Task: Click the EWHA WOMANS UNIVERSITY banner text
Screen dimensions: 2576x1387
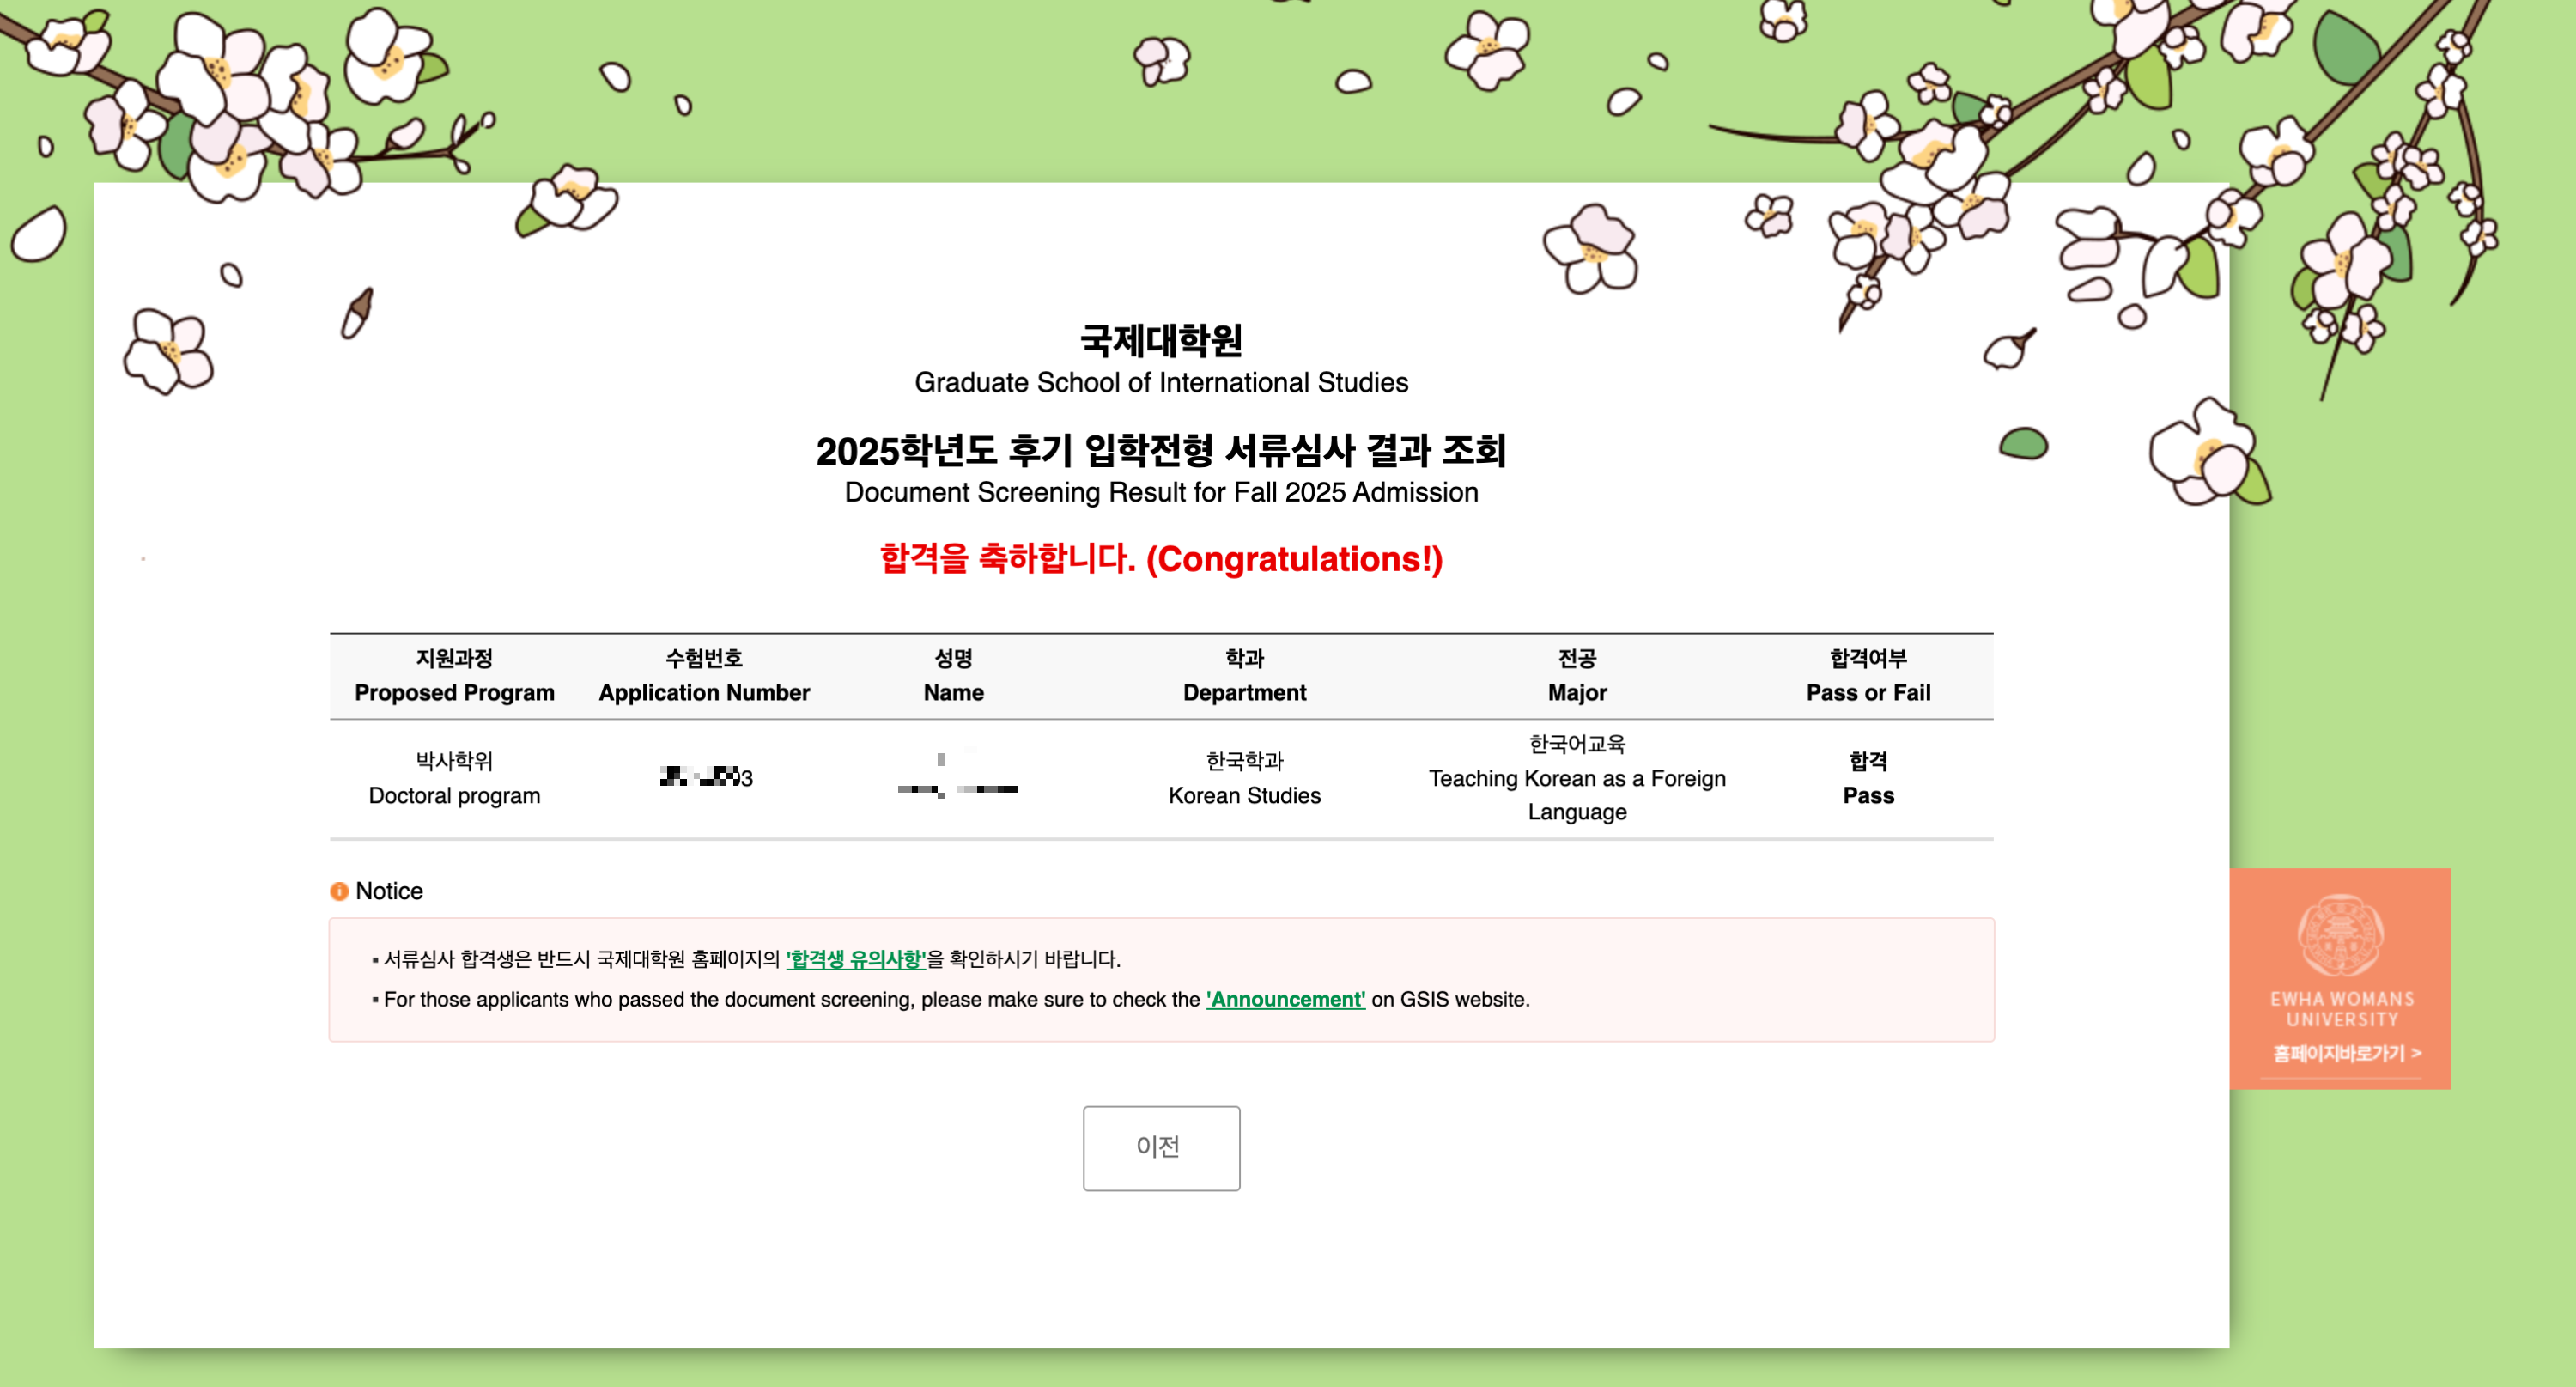Action: [2341, 1008]
